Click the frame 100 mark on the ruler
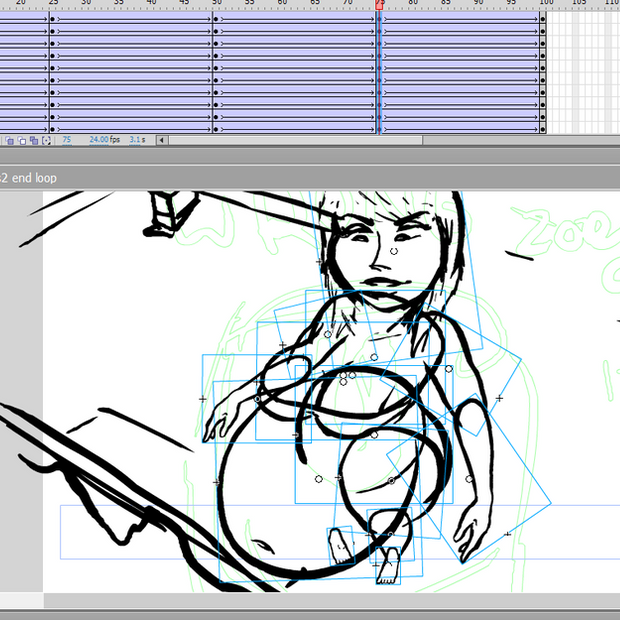The width and height of the screenshot is (620, 620). (546, 3)
